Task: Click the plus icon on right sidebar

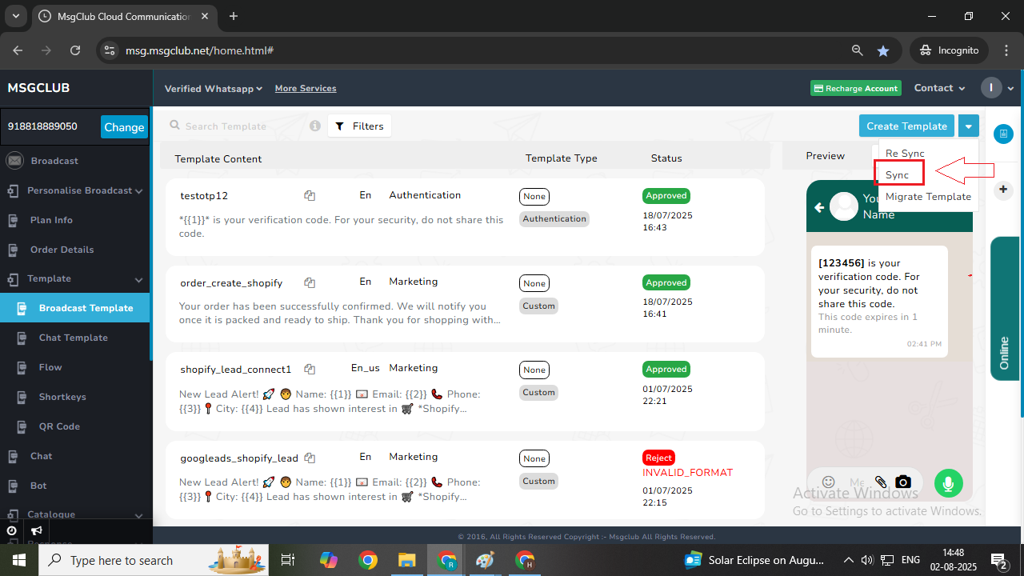Action: tap(1003, 190)
